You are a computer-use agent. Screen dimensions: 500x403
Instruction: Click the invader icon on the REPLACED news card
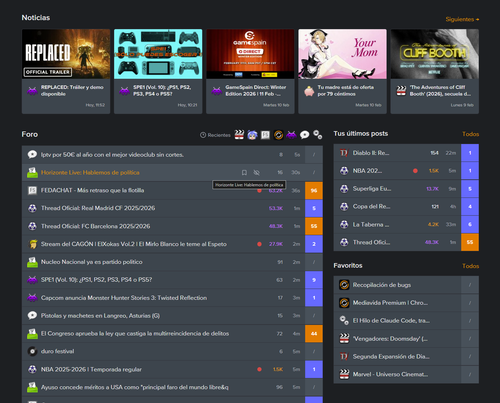(32, 91)
